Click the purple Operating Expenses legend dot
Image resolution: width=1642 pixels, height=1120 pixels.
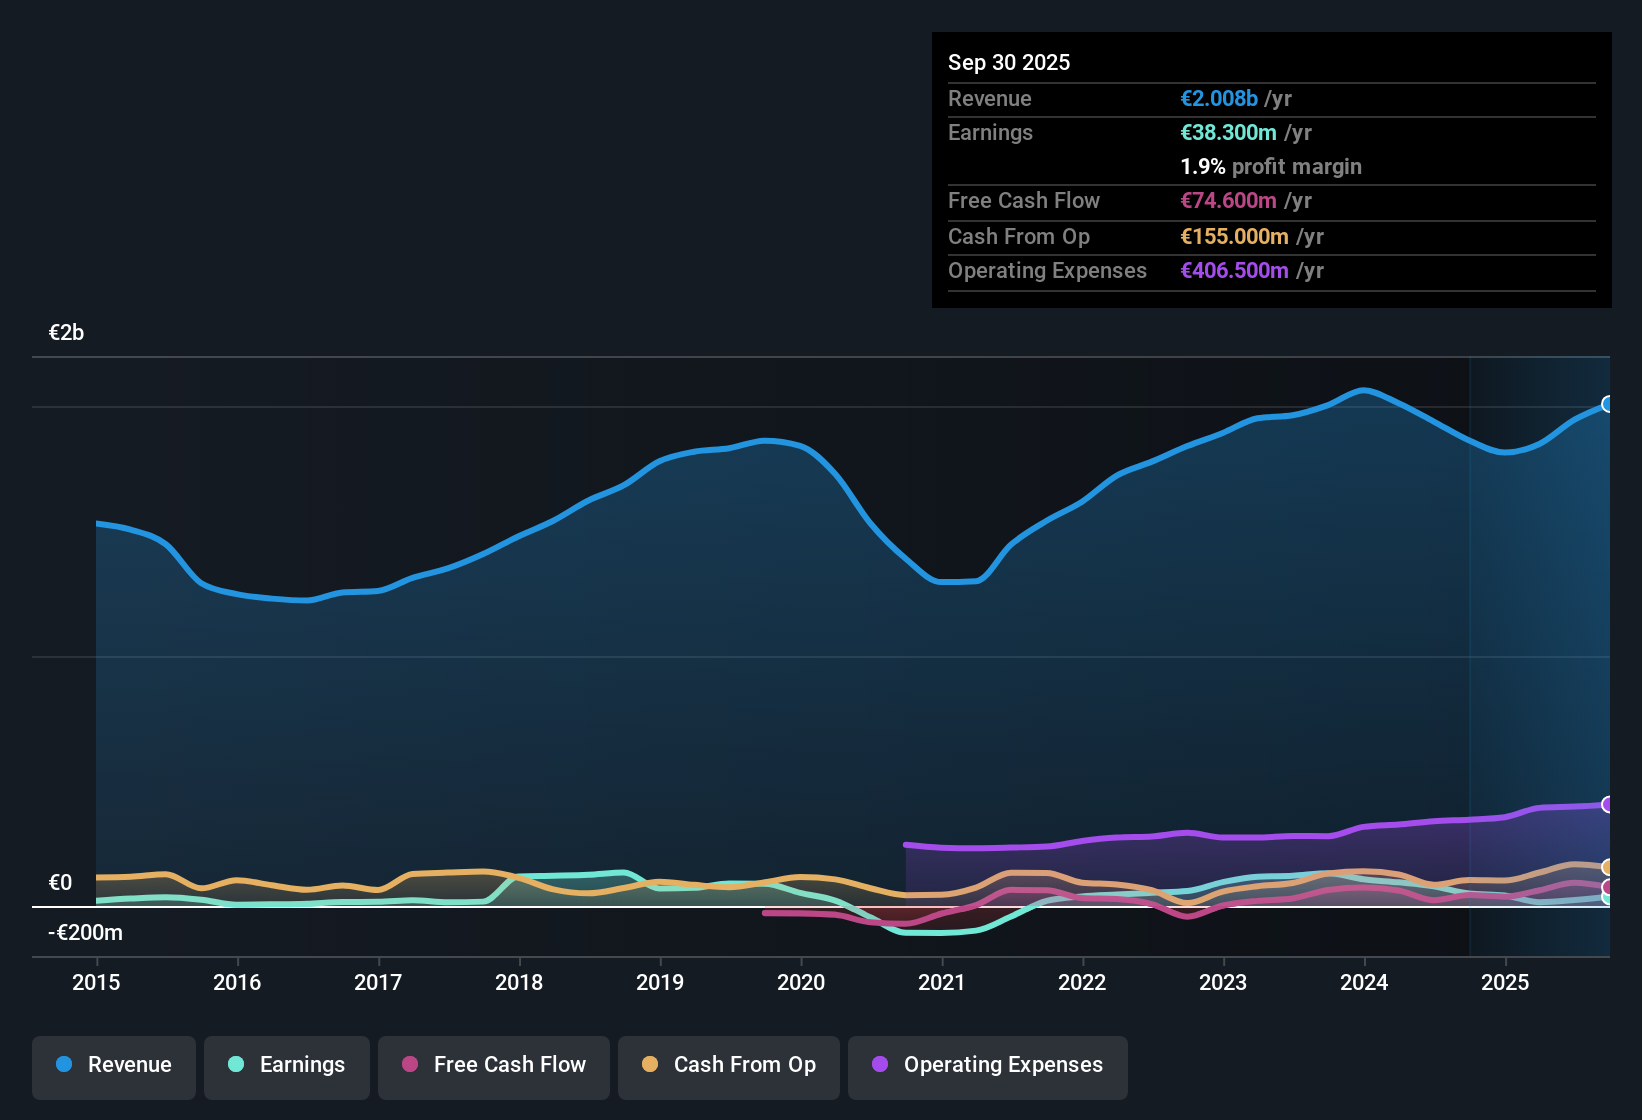click(880, 1066)
